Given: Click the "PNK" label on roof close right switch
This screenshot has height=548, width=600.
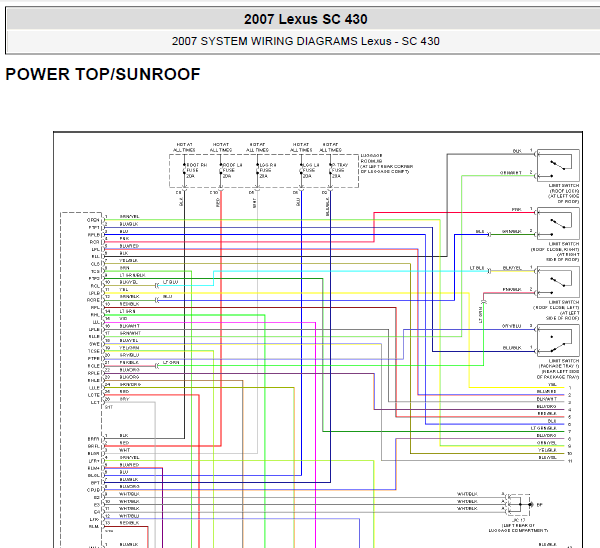Looking at the screenshot, I should click(x=517, y=209).
